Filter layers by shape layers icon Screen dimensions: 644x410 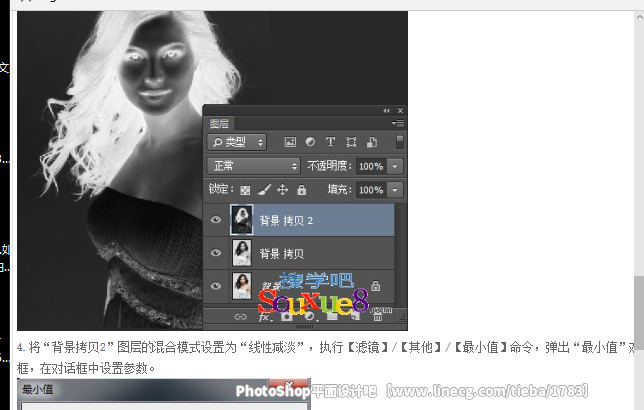pyautogui.click(x=351, y=142)
